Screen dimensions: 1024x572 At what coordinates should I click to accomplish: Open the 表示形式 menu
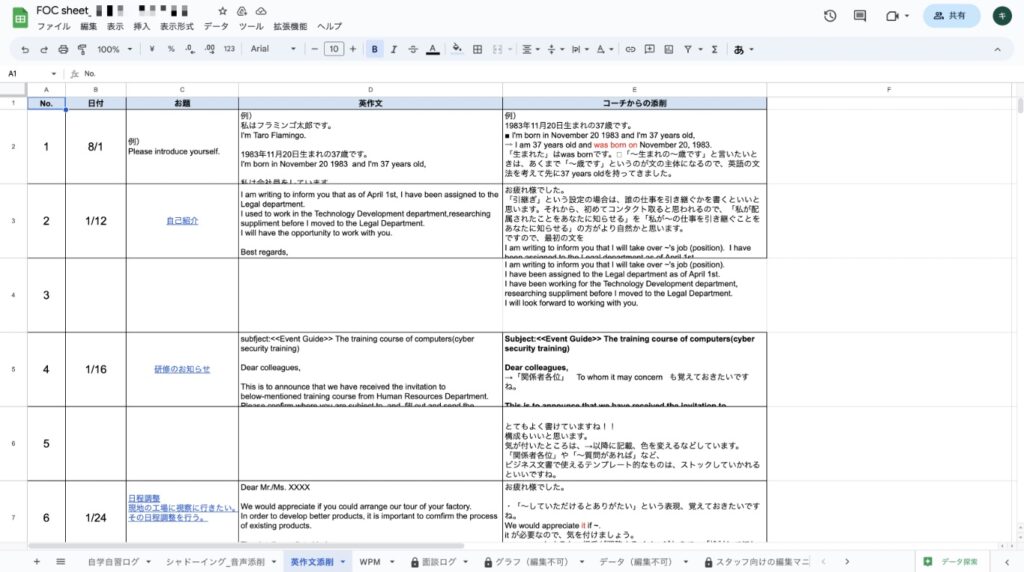(x=177, y=27)
